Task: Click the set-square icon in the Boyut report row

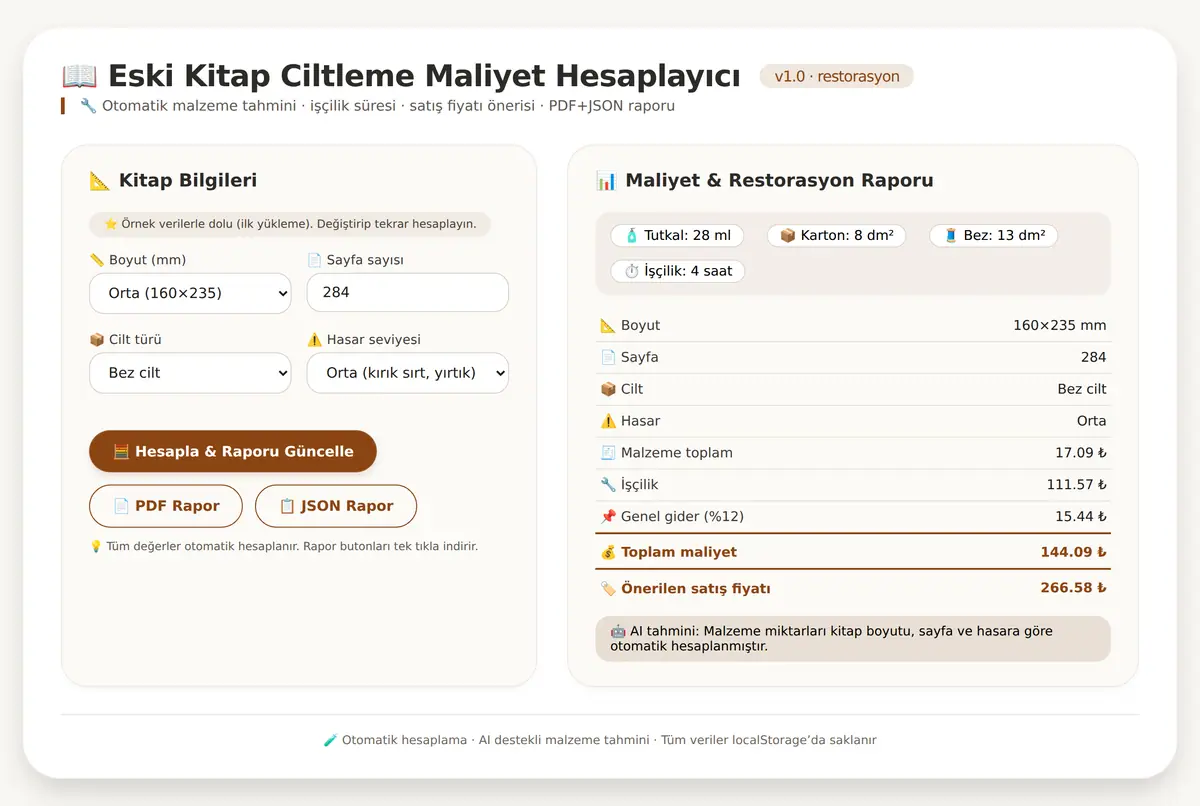Action: [608, 326]
